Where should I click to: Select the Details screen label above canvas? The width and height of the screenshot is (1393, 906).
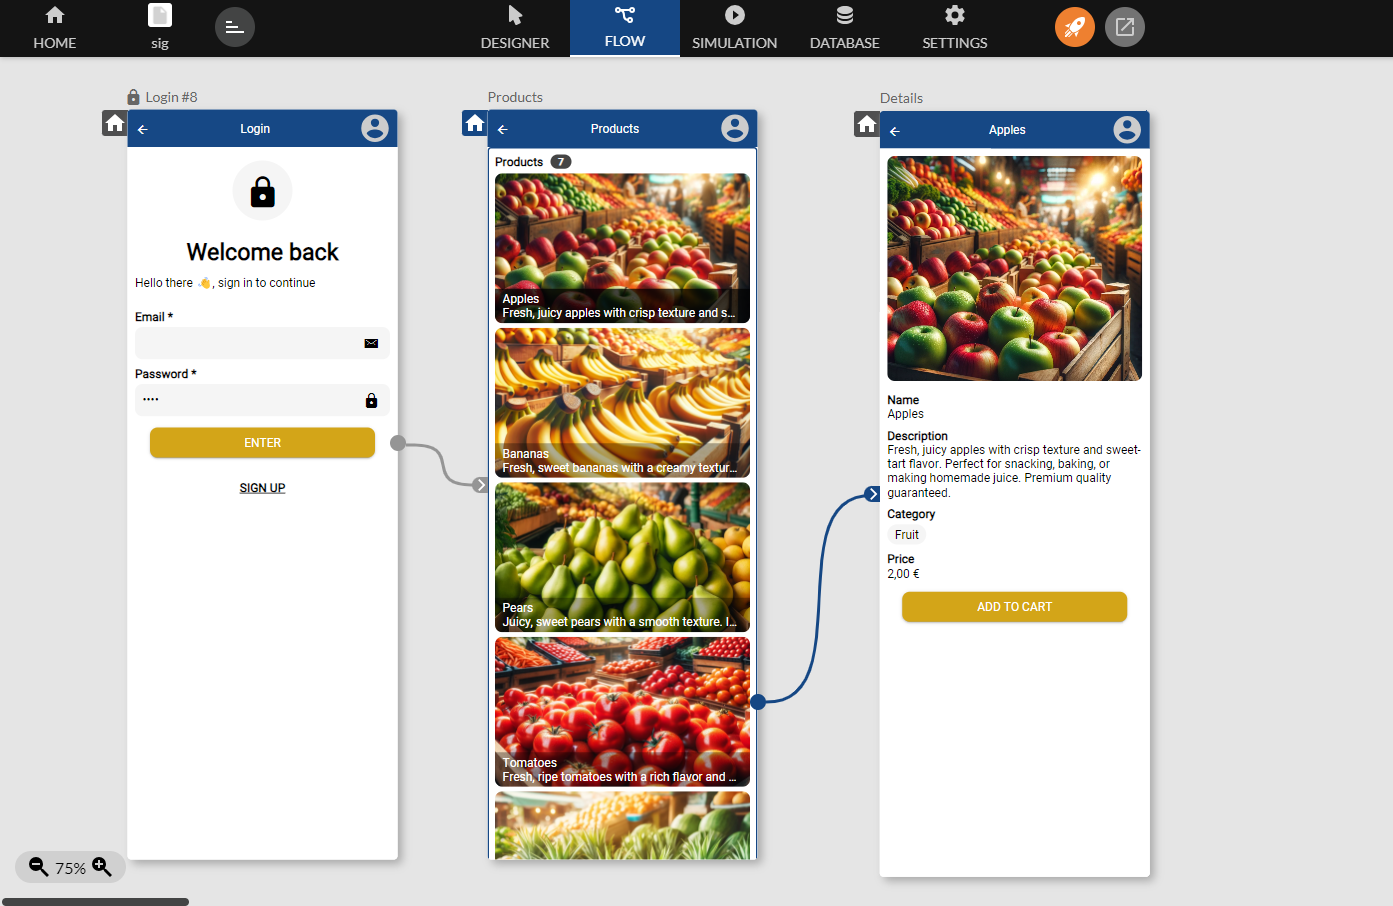pyautogui.click(x=901, y=98)
